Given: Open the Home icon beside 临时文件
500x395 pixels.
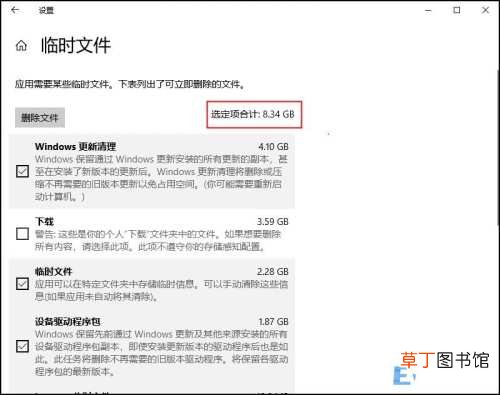Looking at the screenshot, I should 21,46.
